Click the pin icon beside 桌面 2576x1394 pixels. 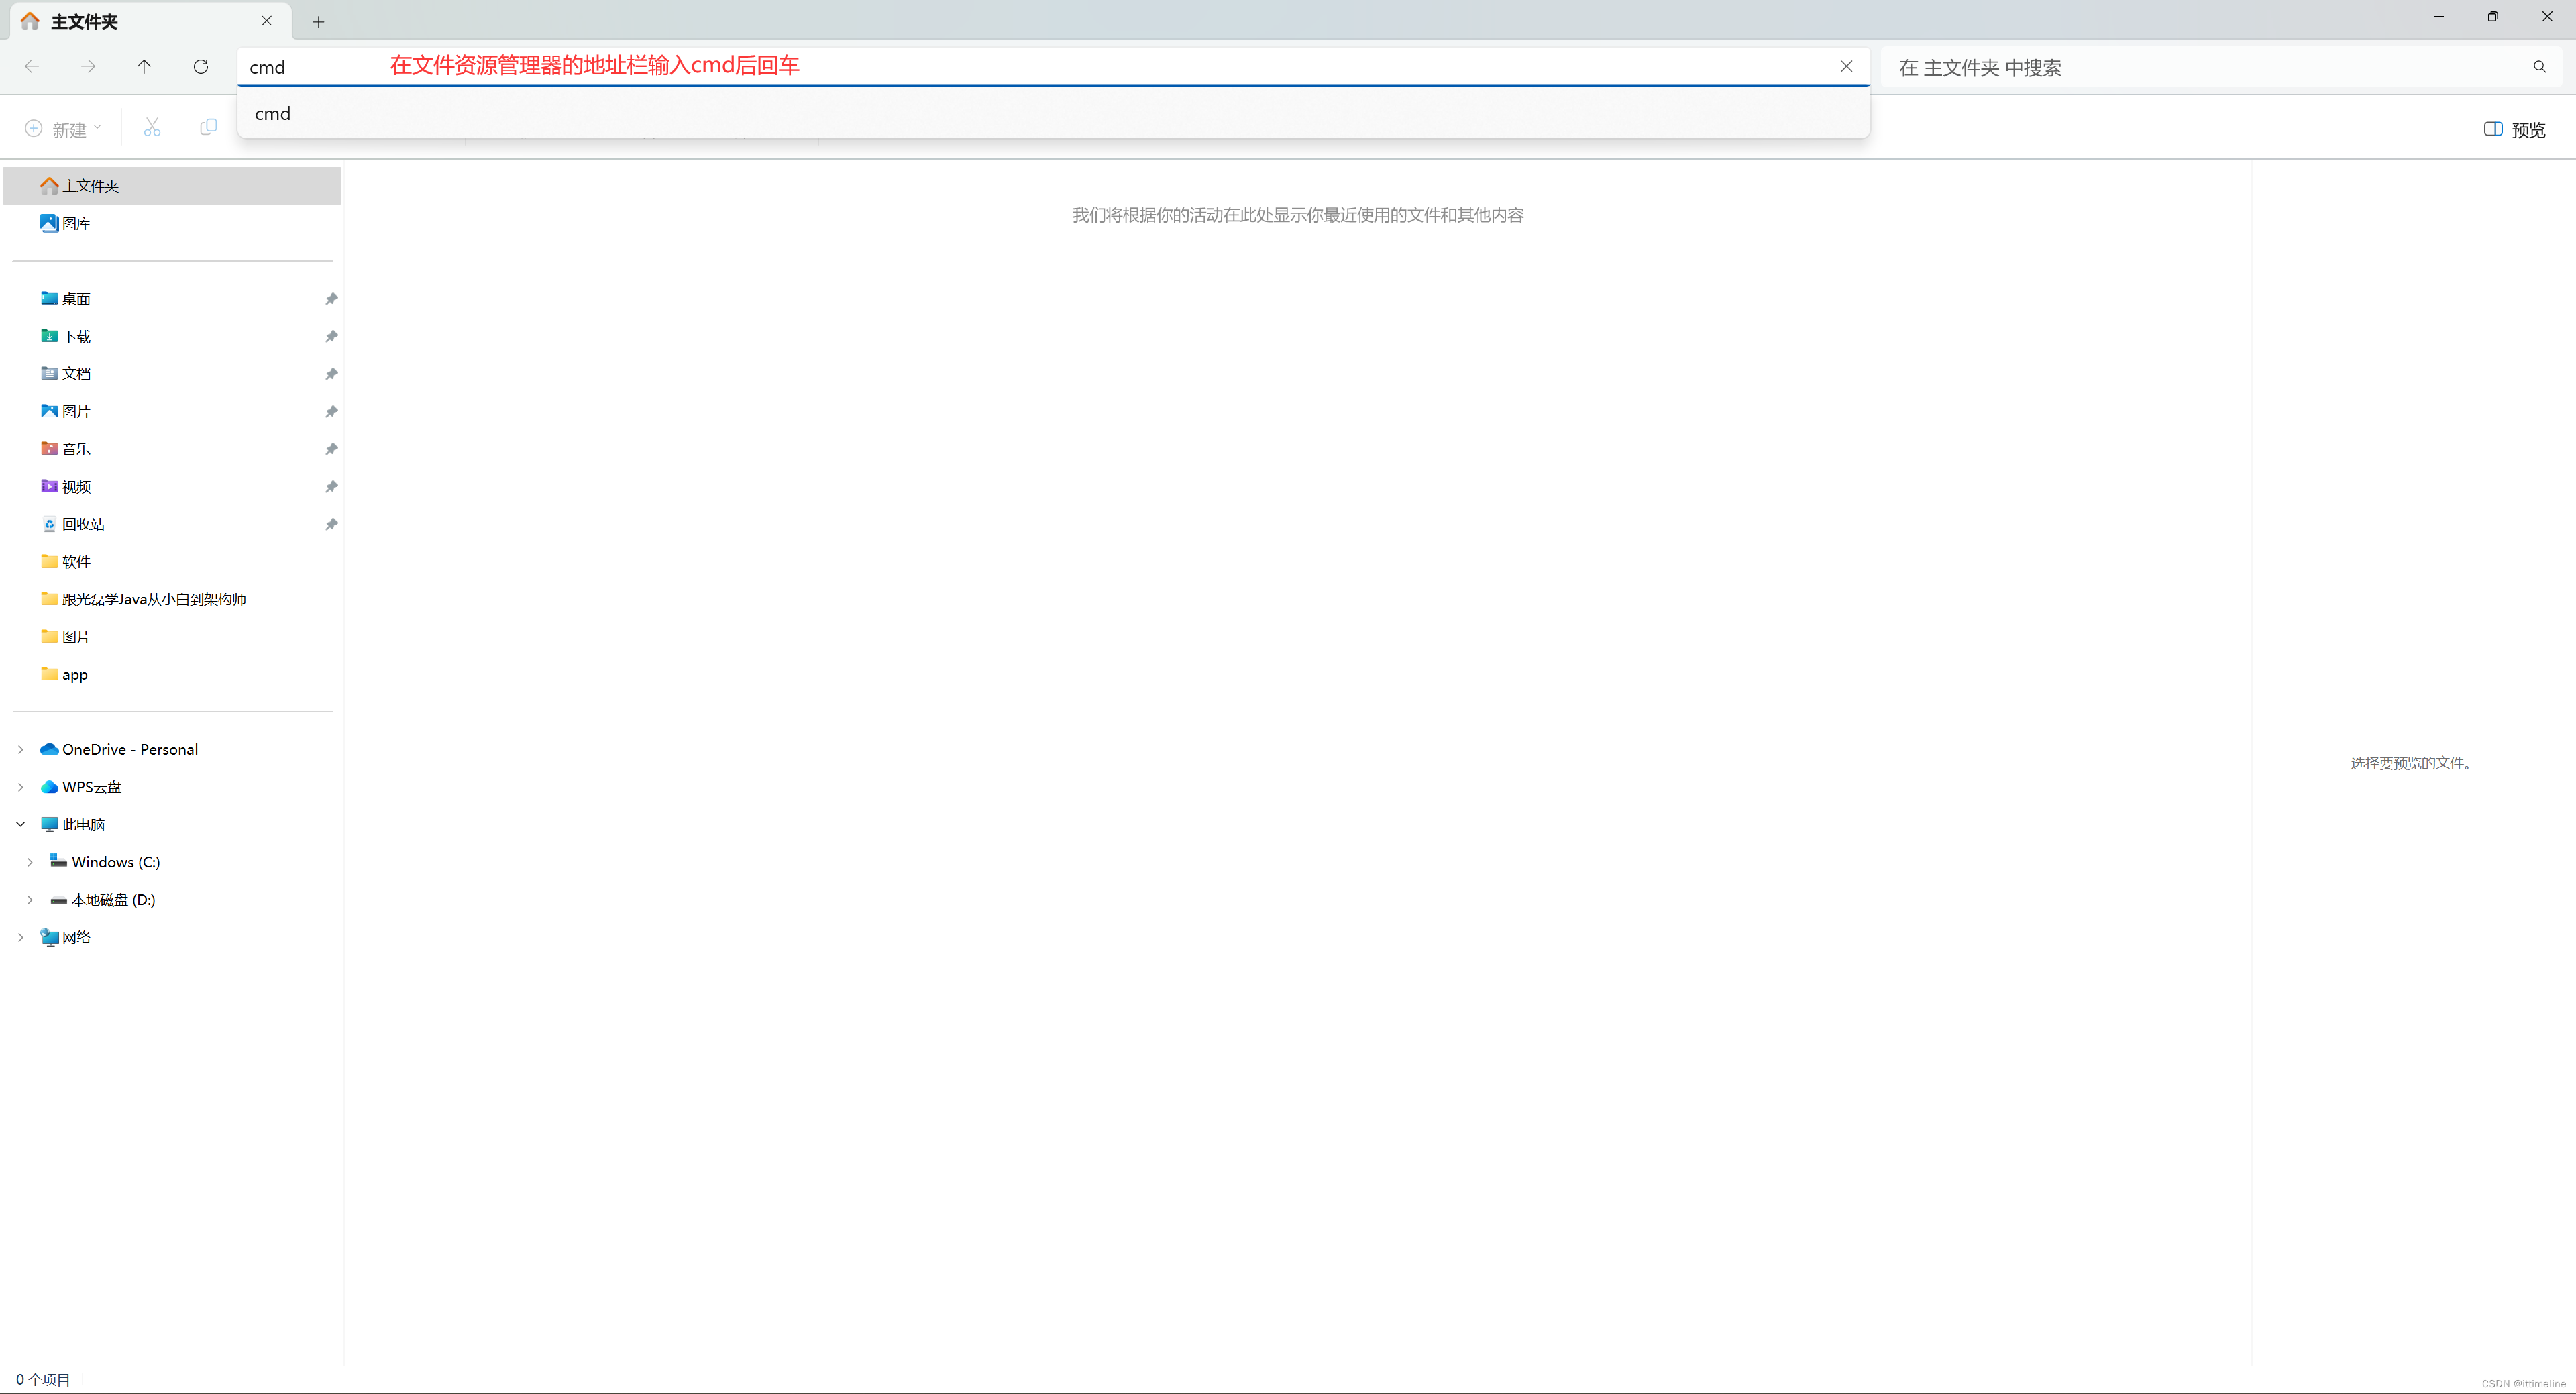click(x=331, y=299)
